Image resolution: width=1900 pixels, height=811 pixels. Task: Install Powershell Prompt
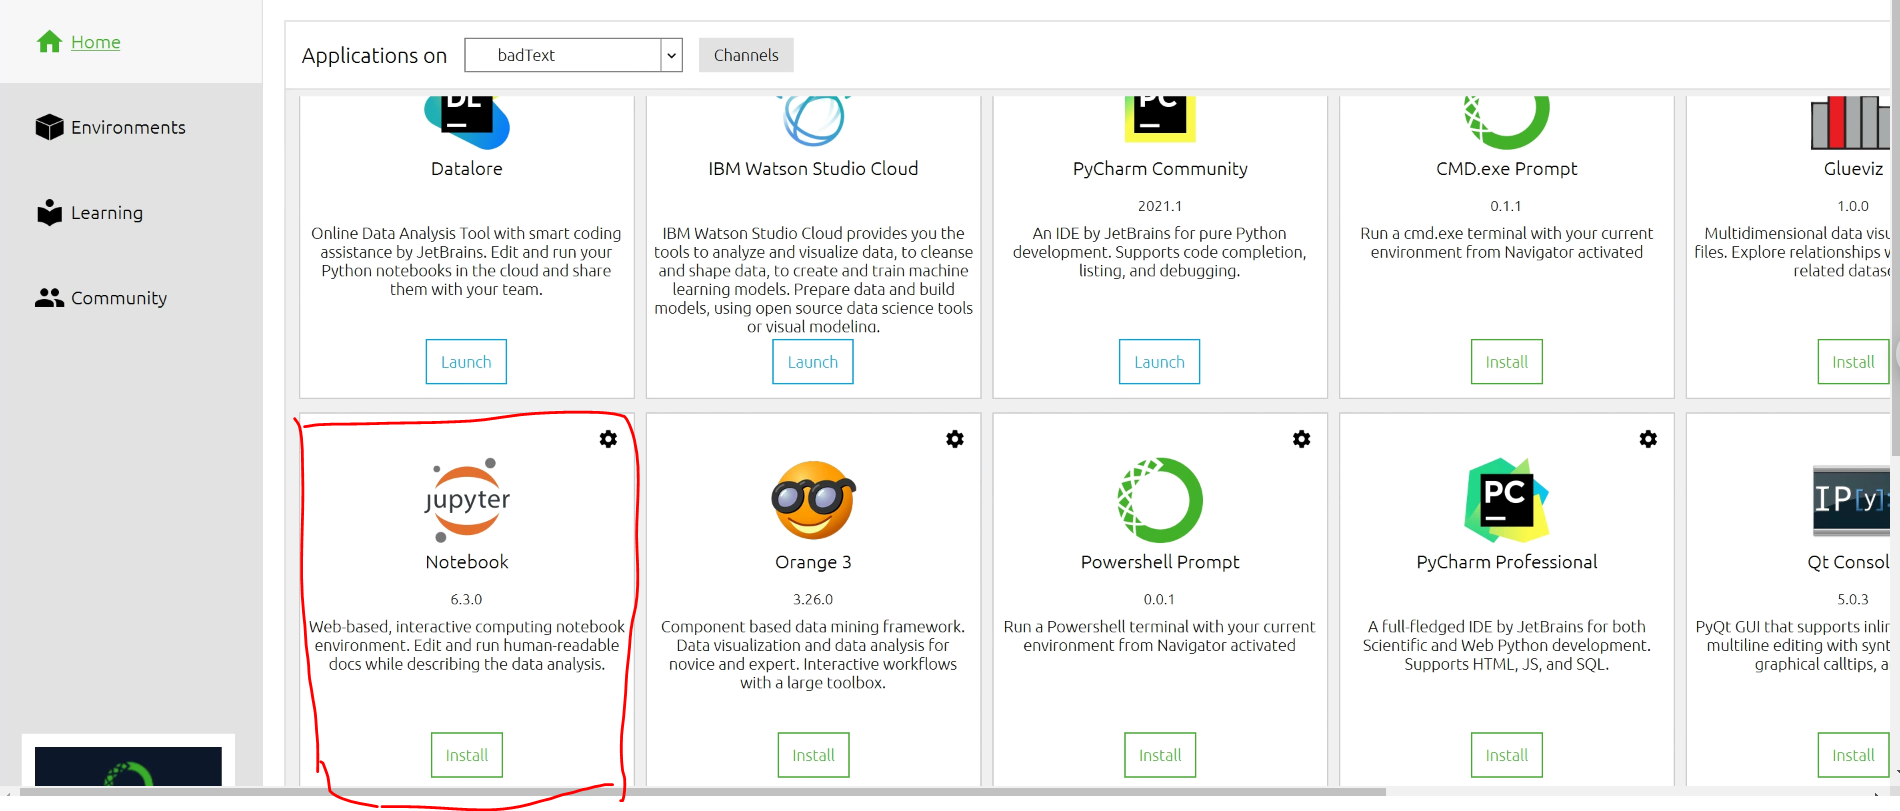coord(1160,755)
